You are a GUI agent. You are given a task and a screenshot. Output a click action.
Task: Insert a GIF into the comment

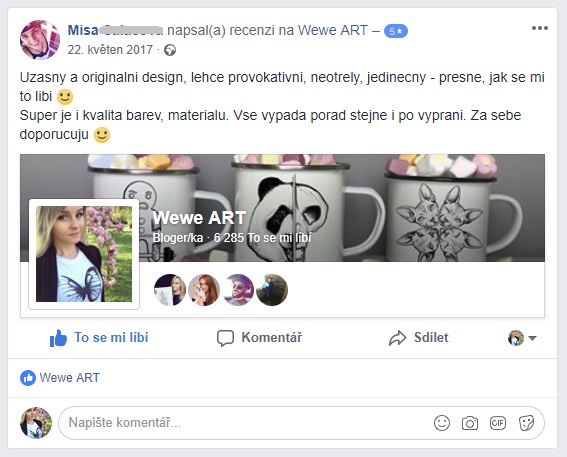pyautogui.click(x=498, y=423)
